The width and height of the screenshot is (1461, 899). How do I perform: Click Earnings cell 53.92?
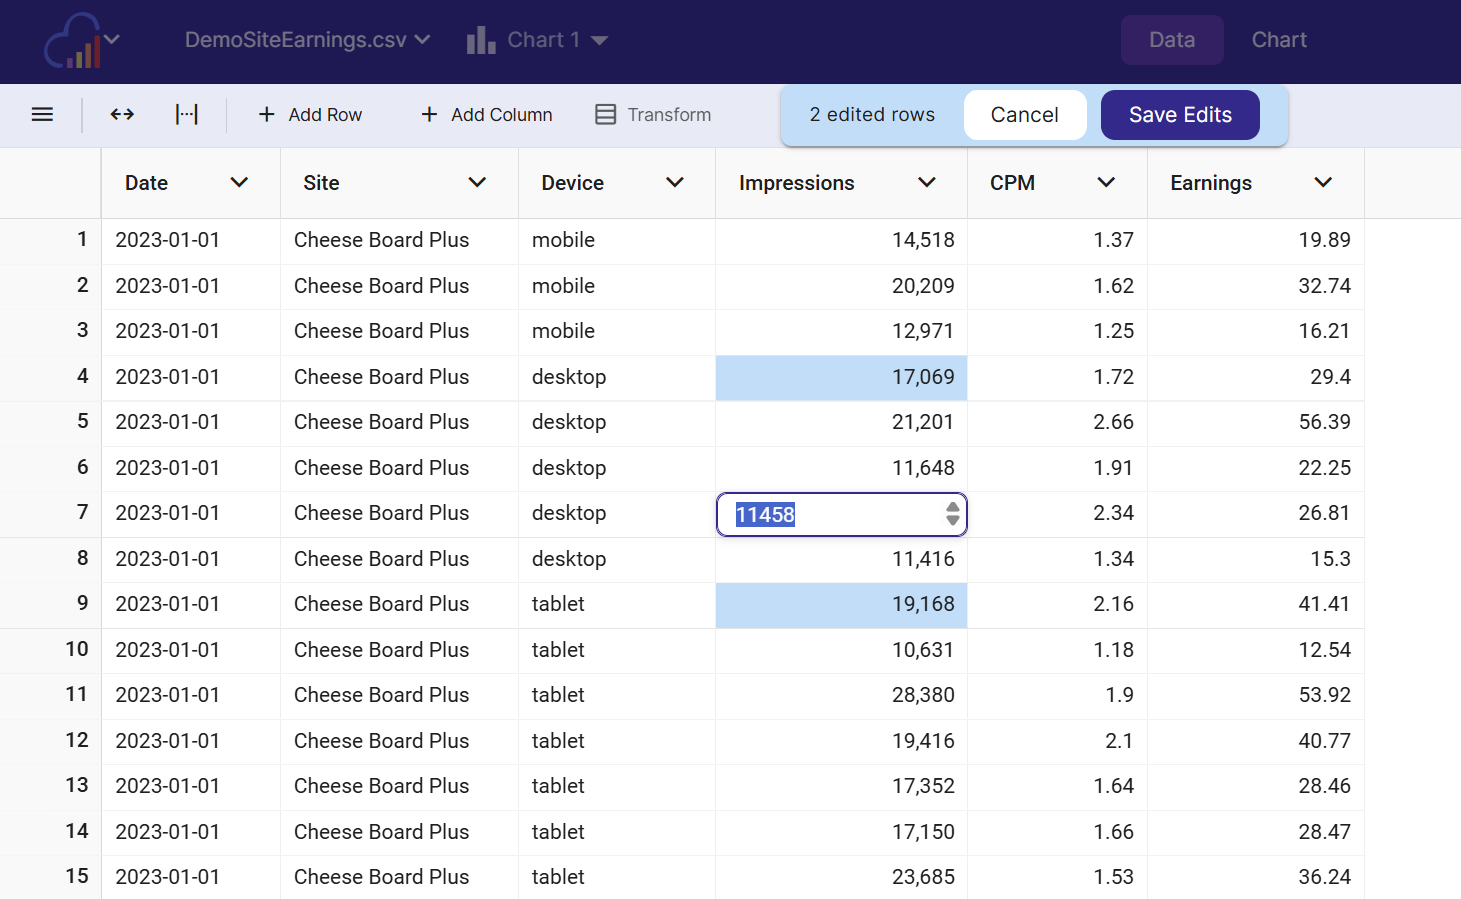[x=1256, y=695]
